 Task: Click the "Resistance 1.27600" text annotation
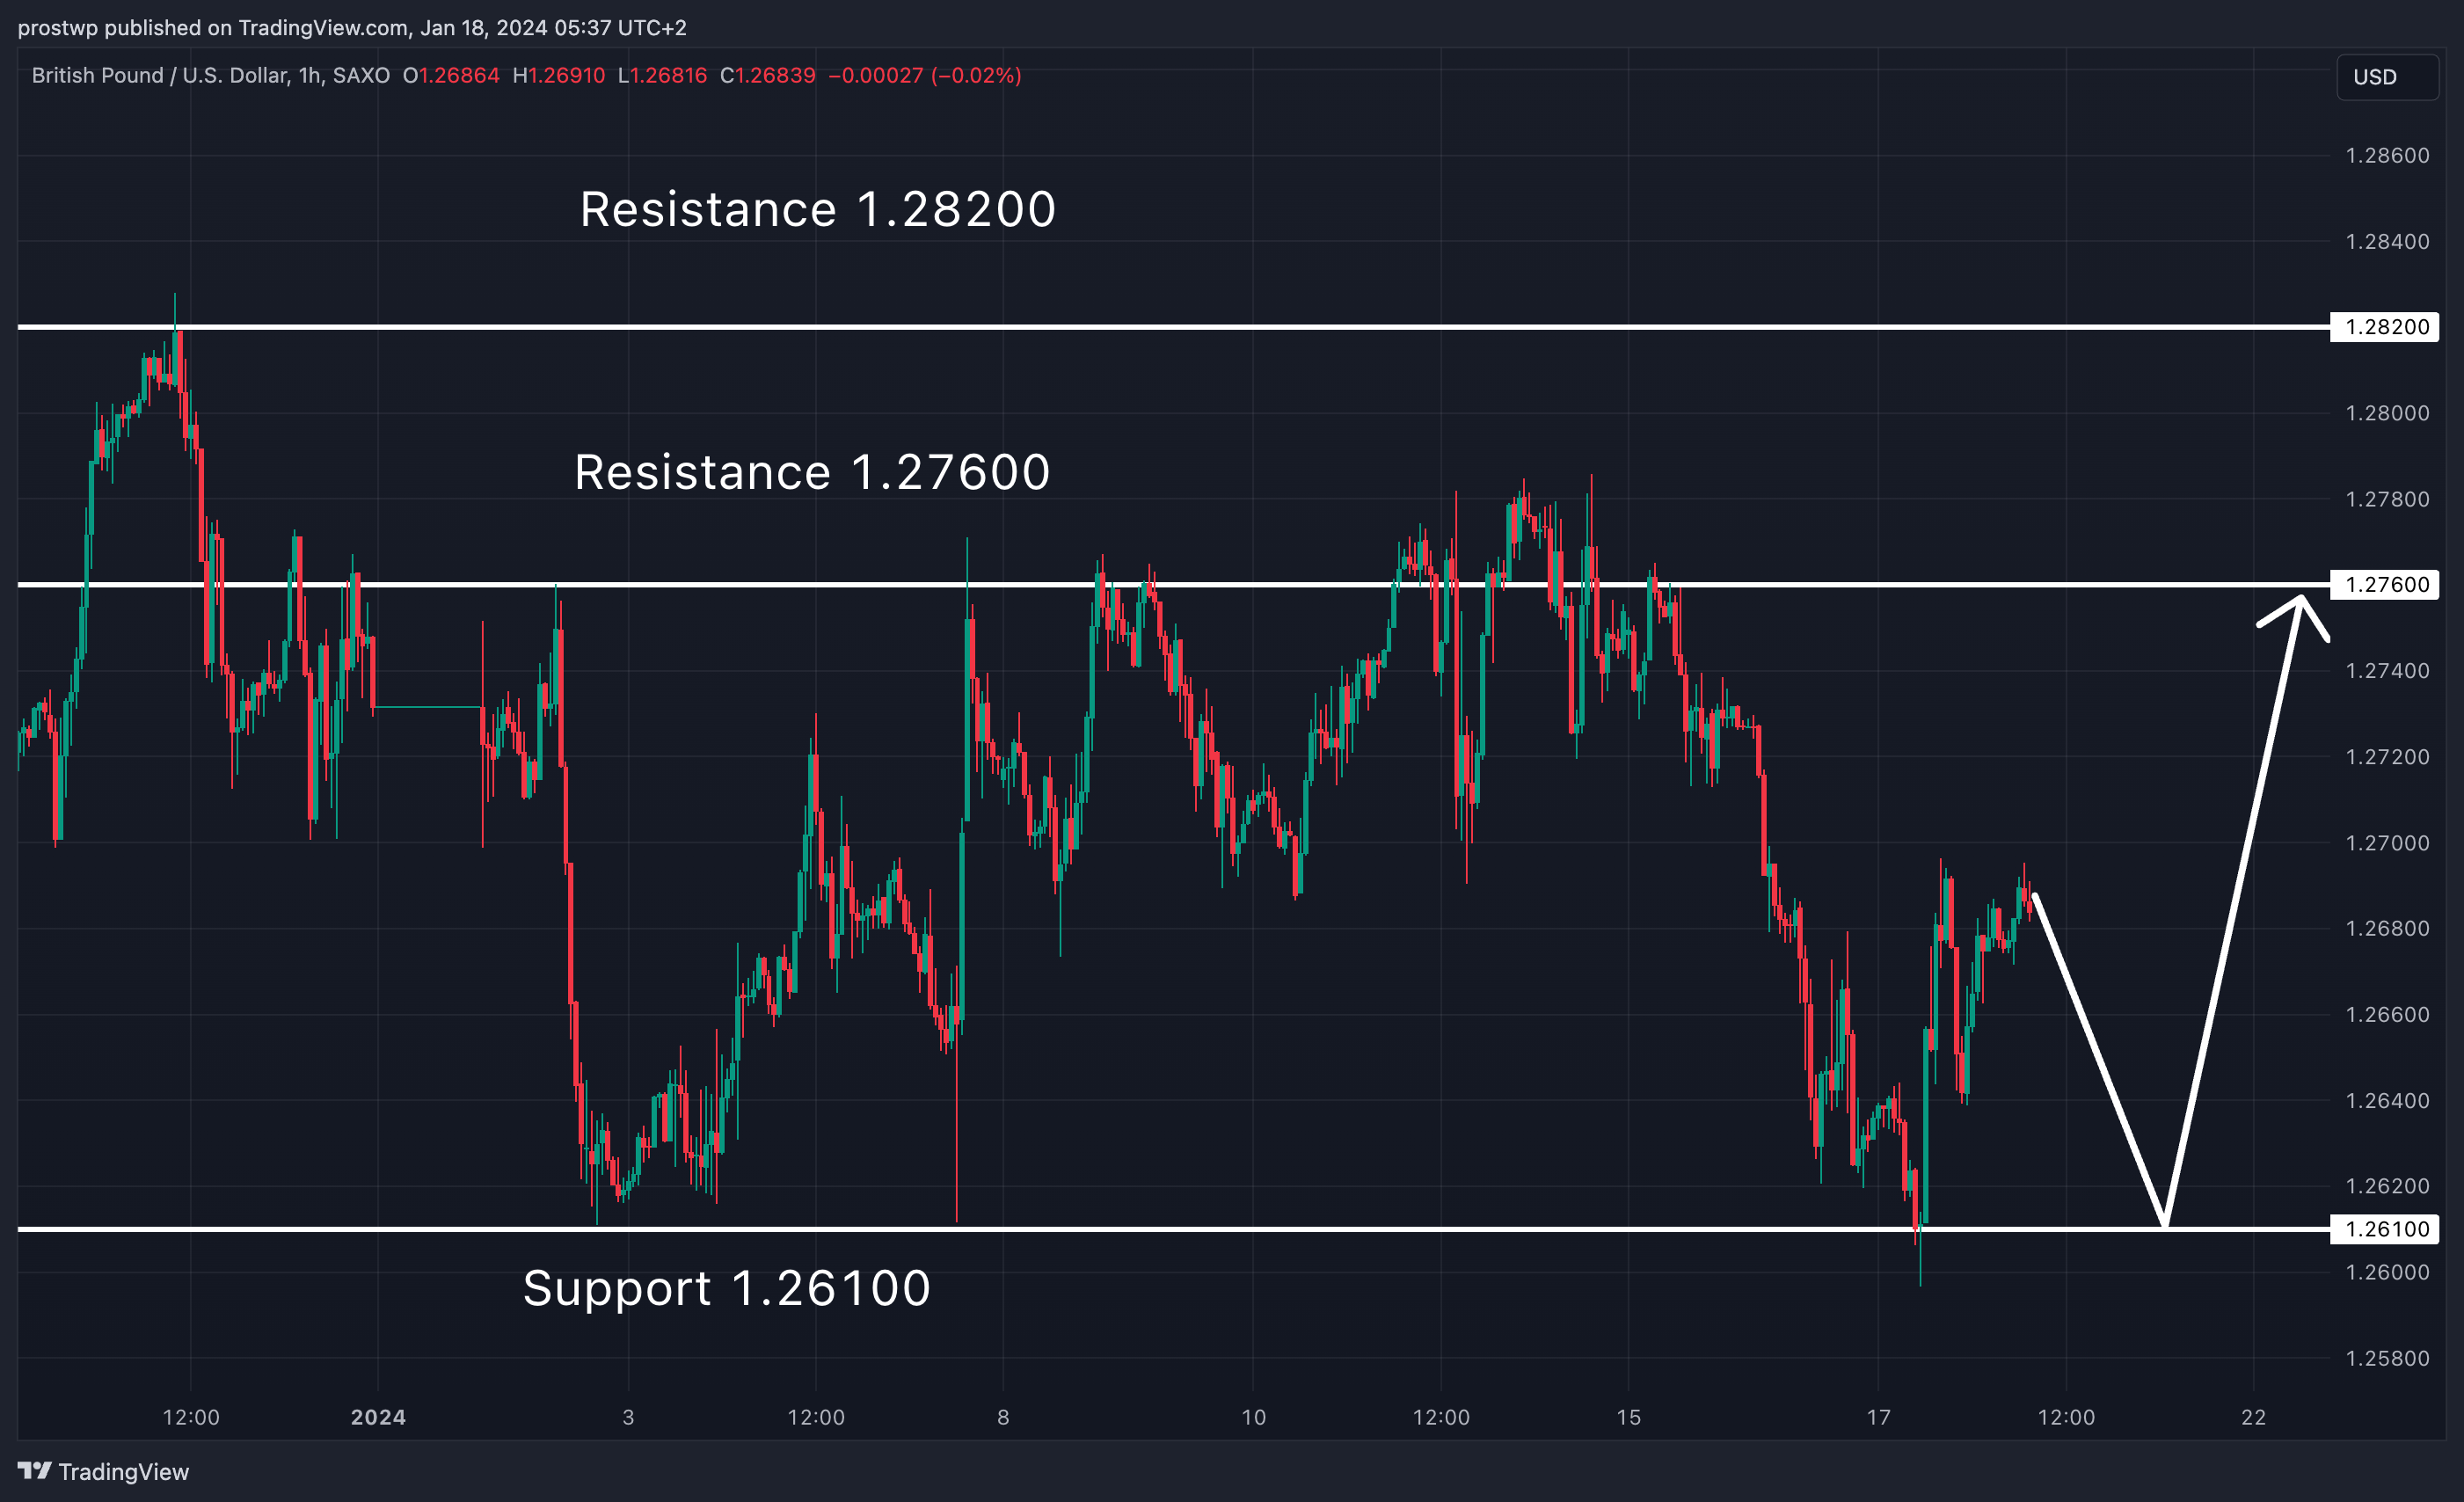[x=812, y=472]
